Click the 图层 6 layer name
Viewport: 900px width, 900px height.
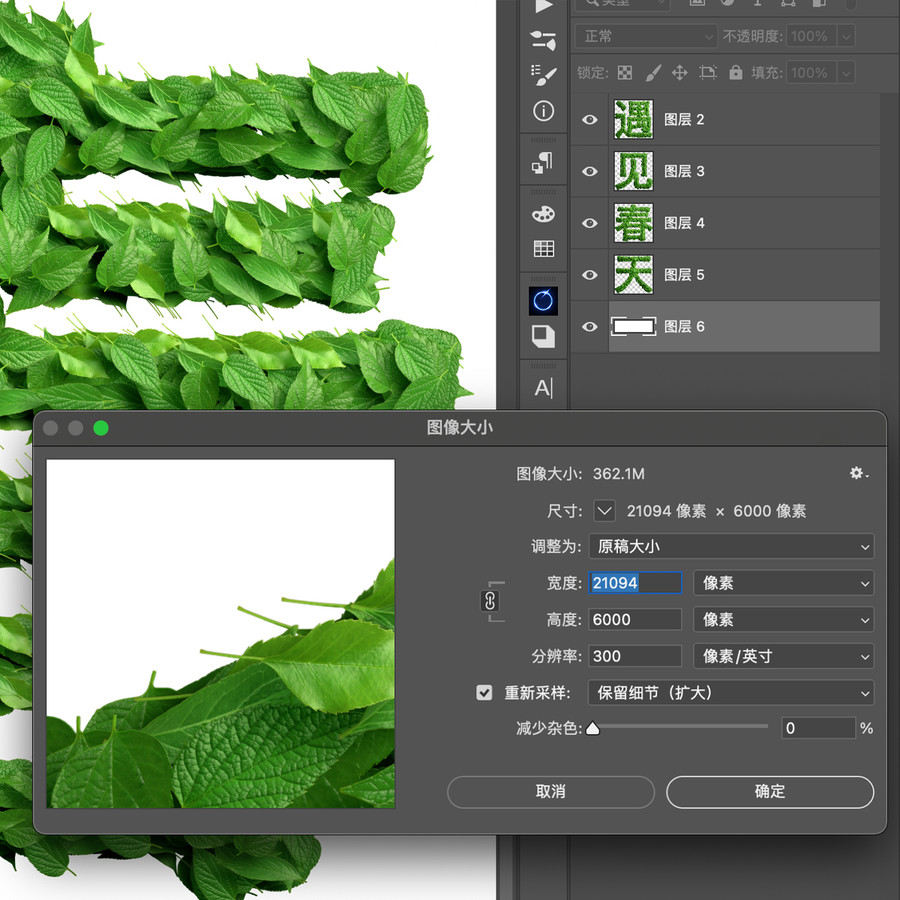[x=684, y=327]
